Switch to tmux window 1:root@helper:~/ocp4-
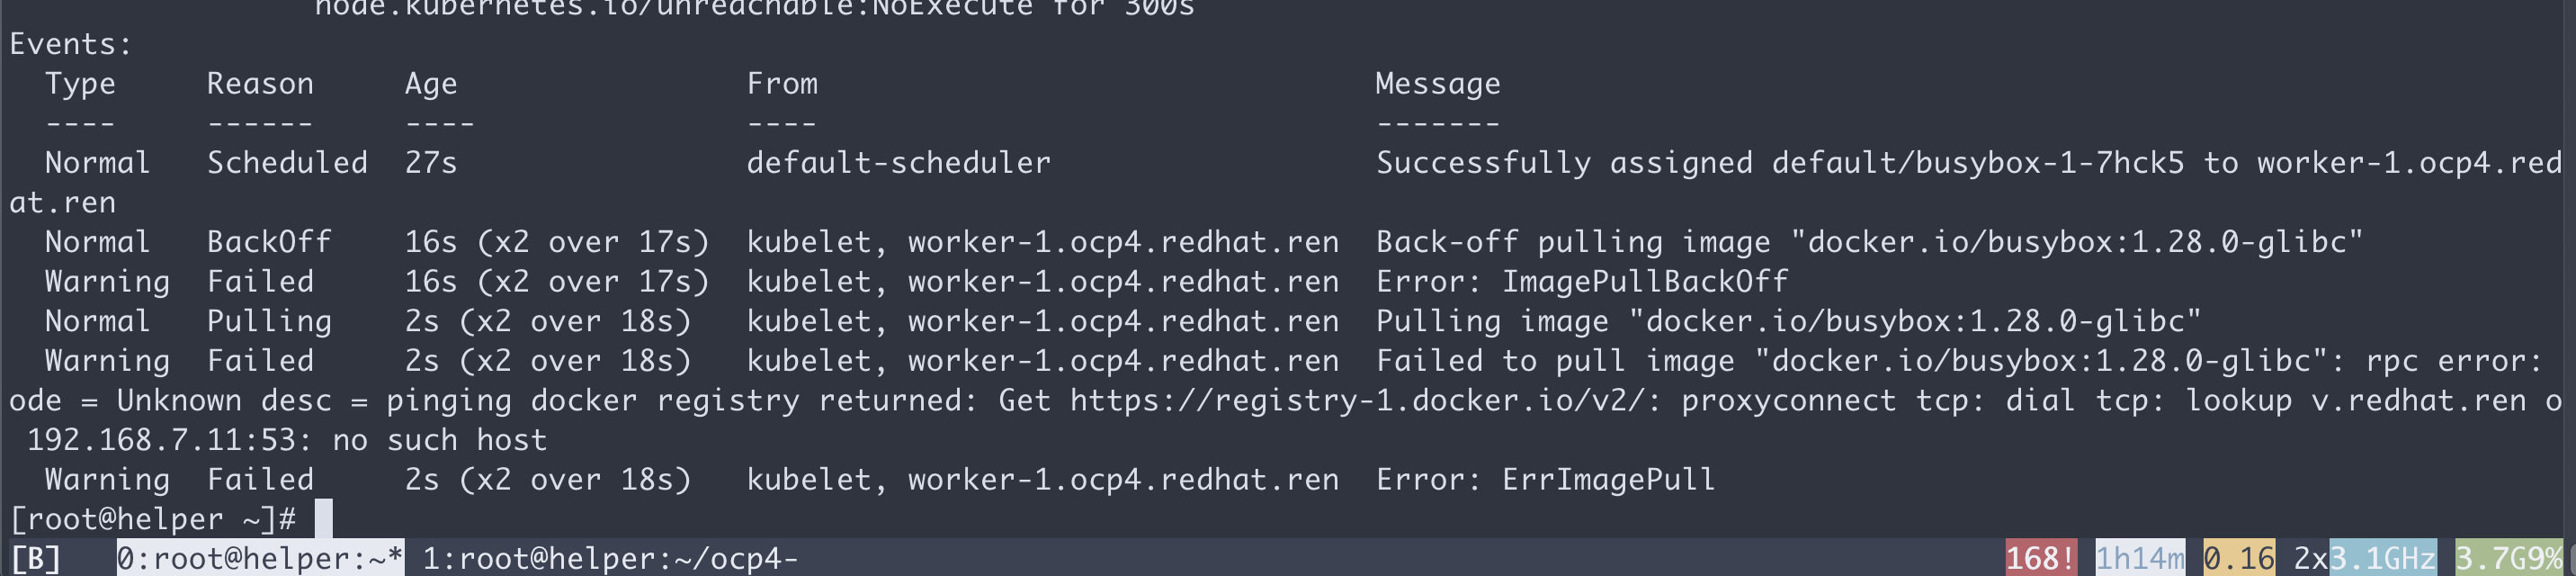 pyautogui.click(x=610, y=558)
